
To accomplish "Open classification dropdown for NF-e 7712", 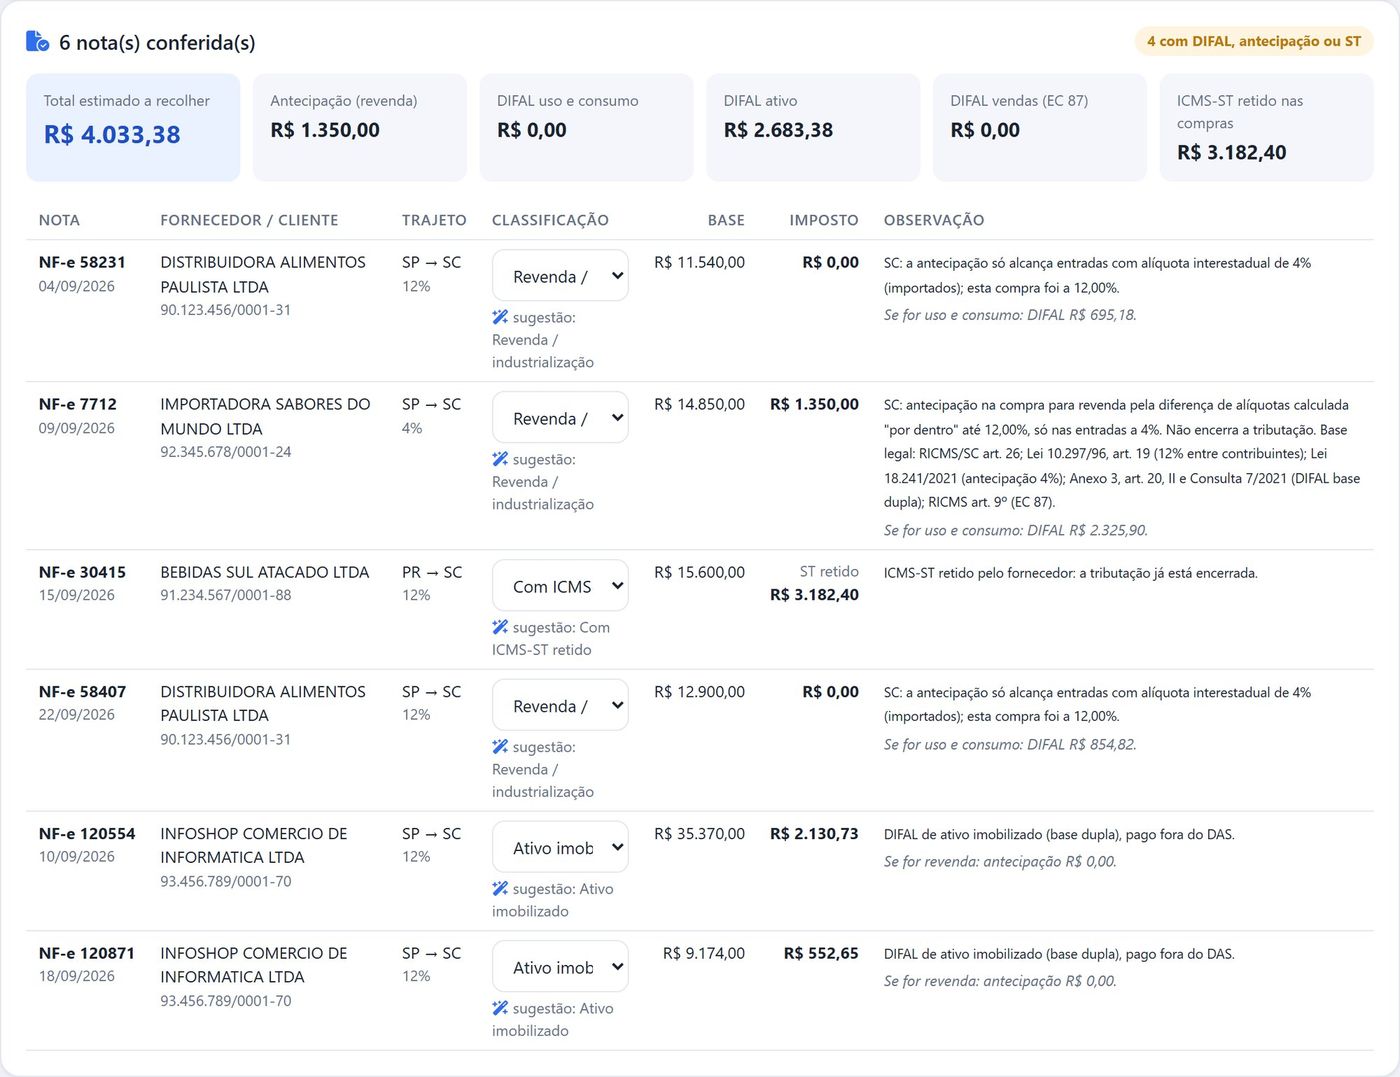I will (560, 418).
